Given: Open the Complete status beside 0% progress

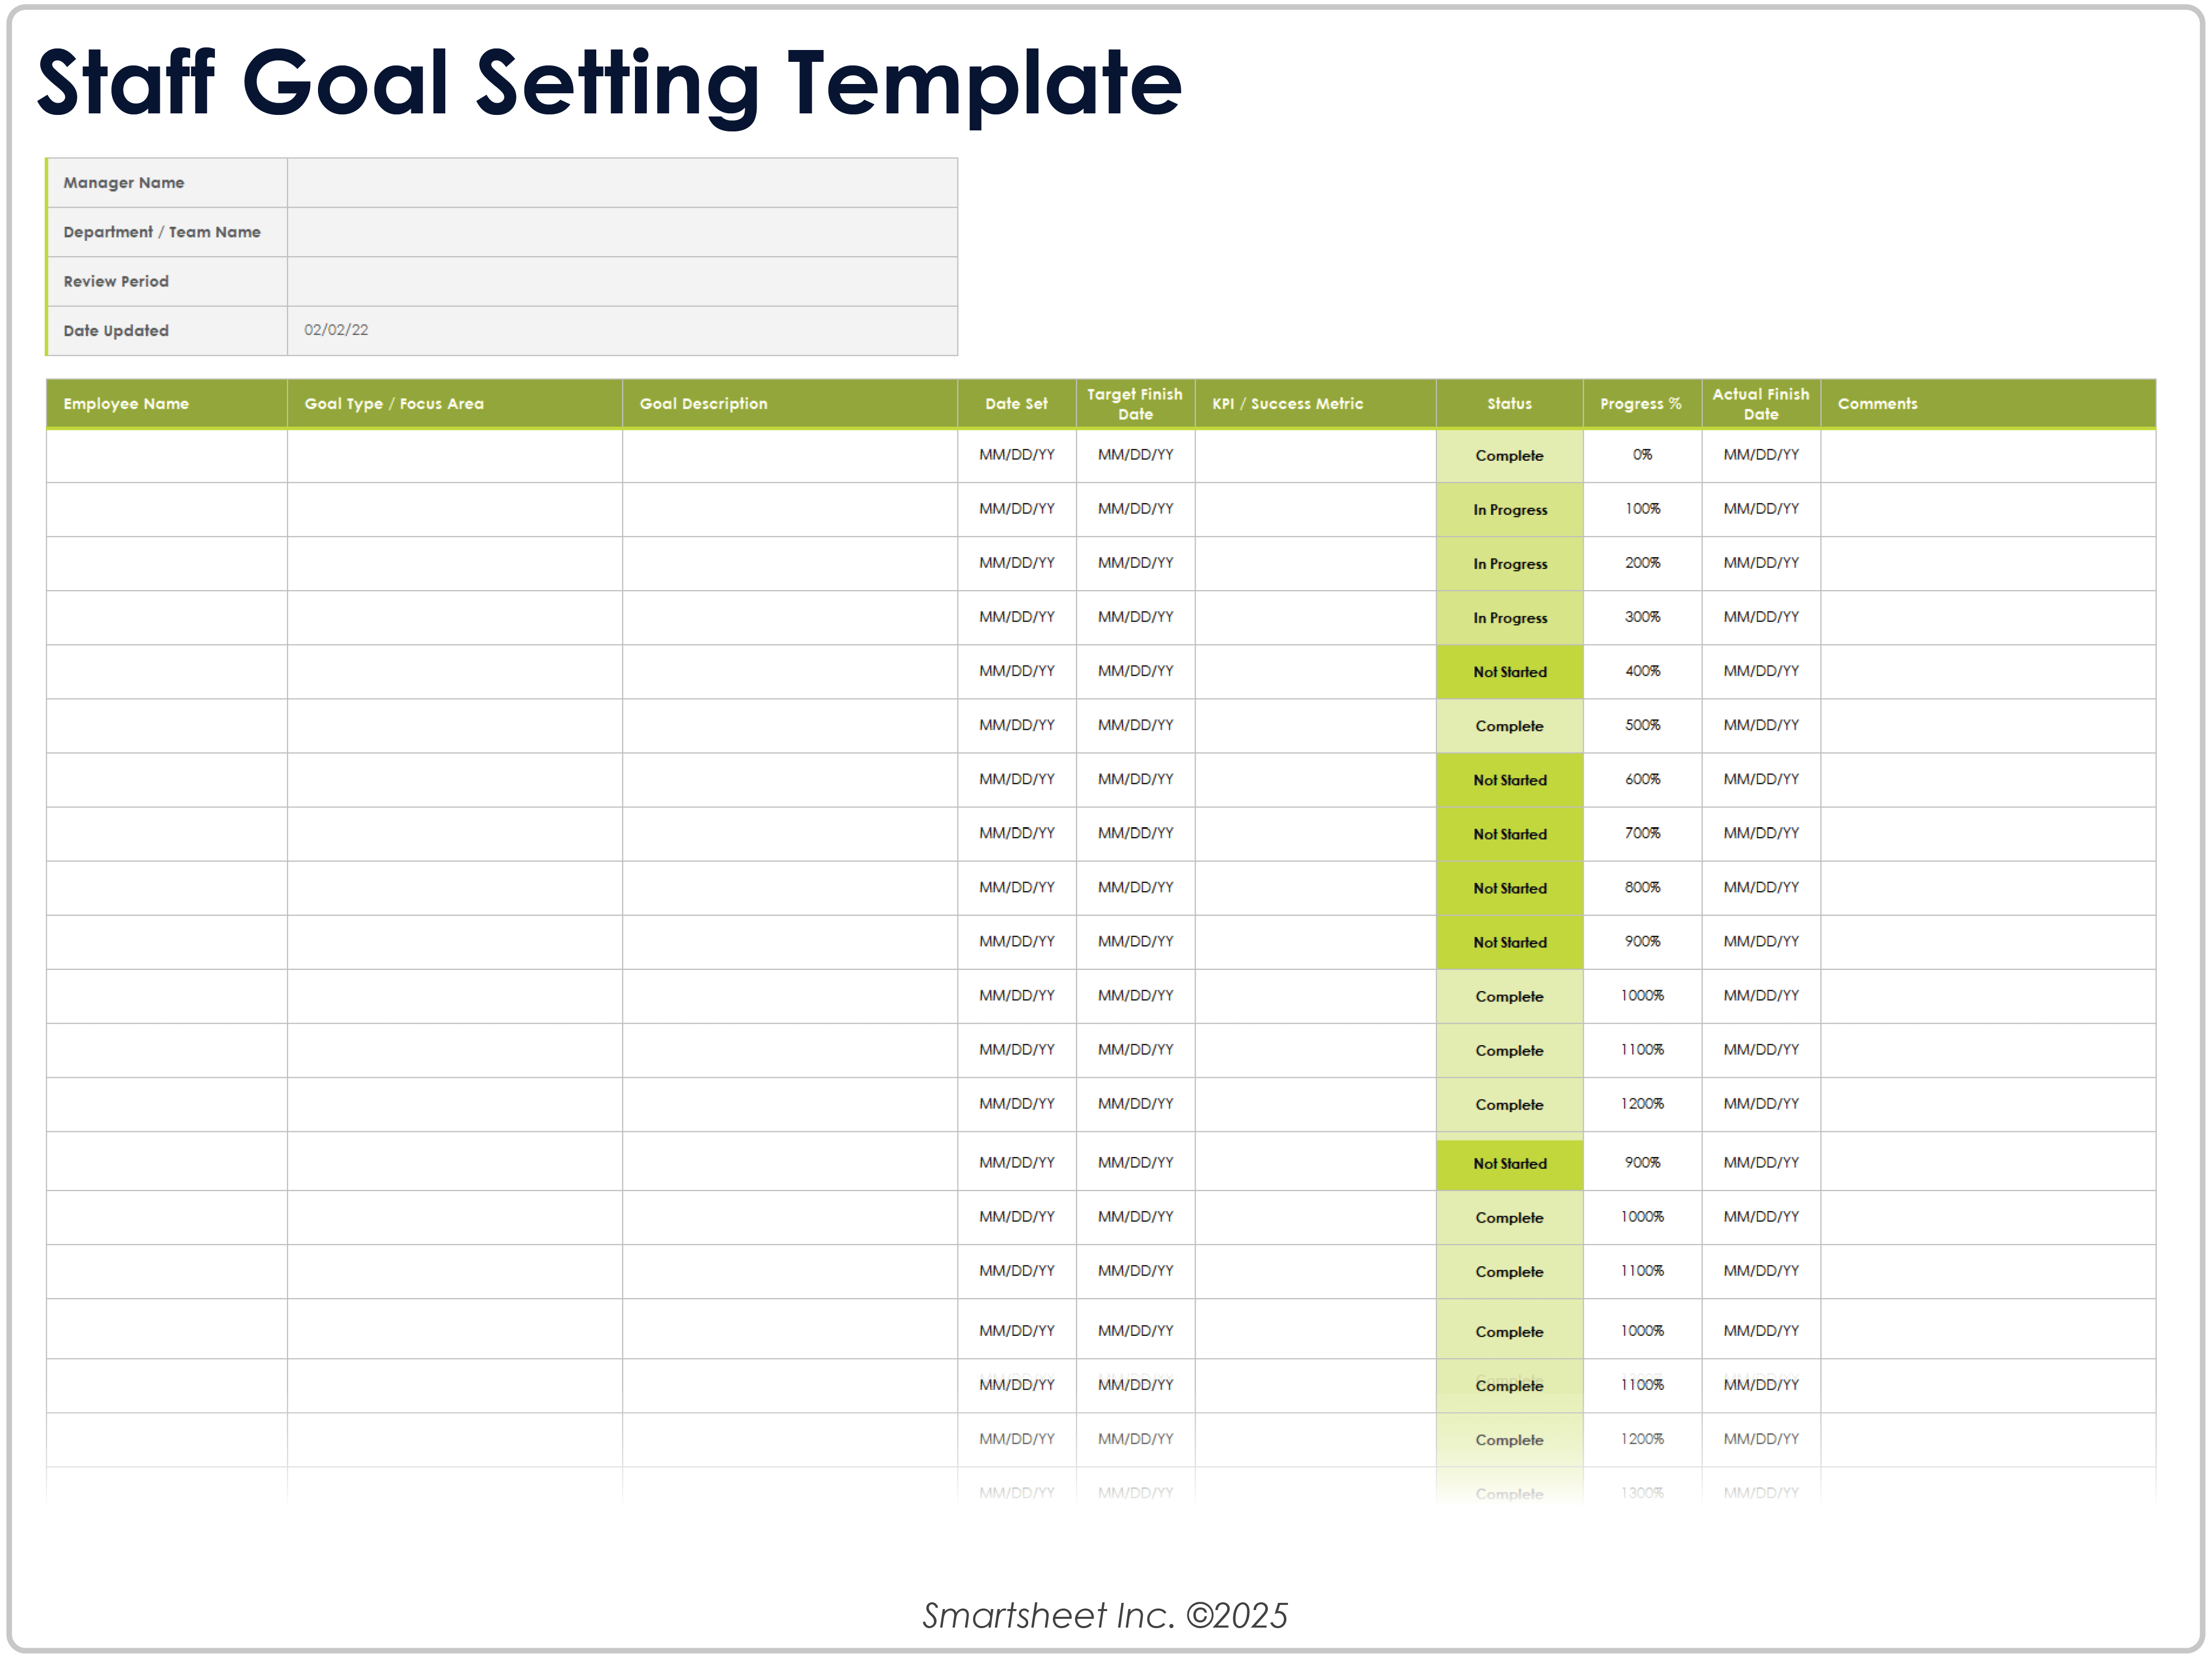Looking at the screenshot, I should [1509, 456].
